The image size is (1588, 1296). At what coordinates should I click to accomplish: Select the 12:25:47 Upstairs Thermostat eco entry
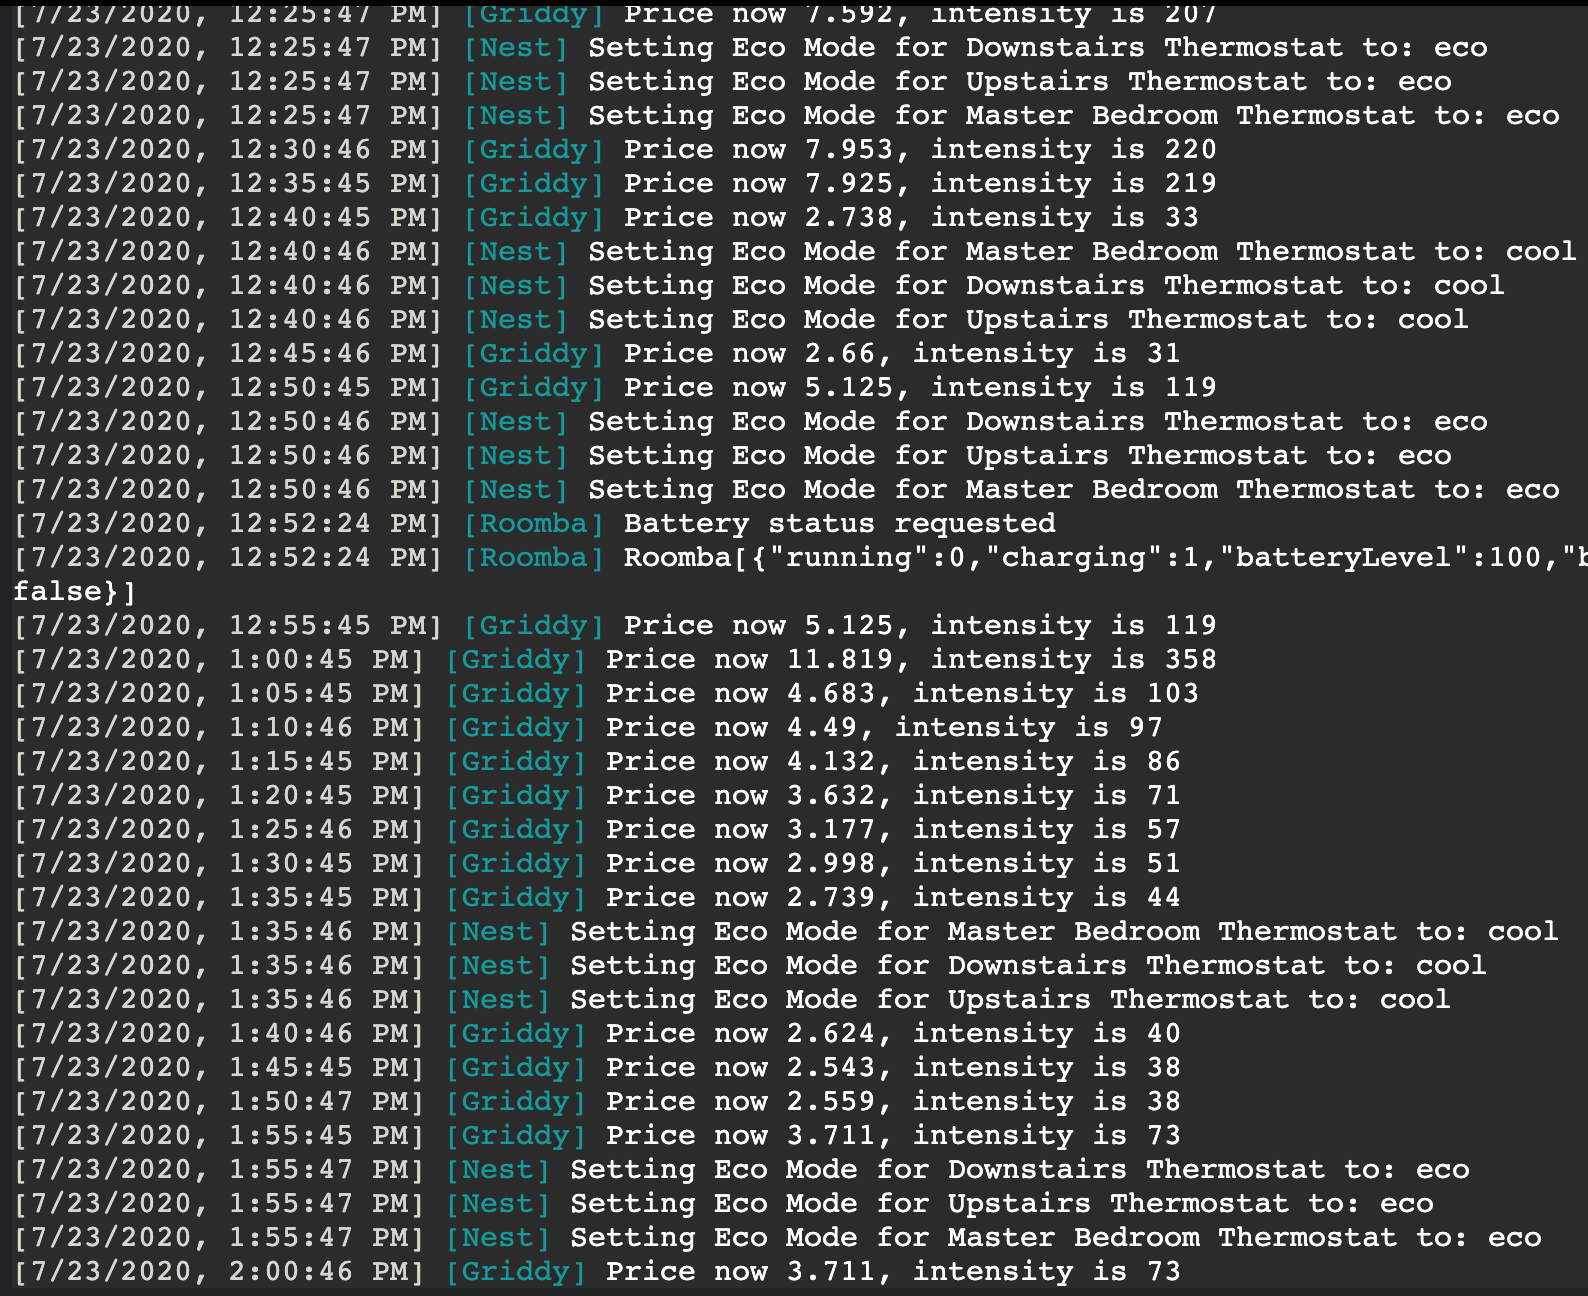point(732,82)
